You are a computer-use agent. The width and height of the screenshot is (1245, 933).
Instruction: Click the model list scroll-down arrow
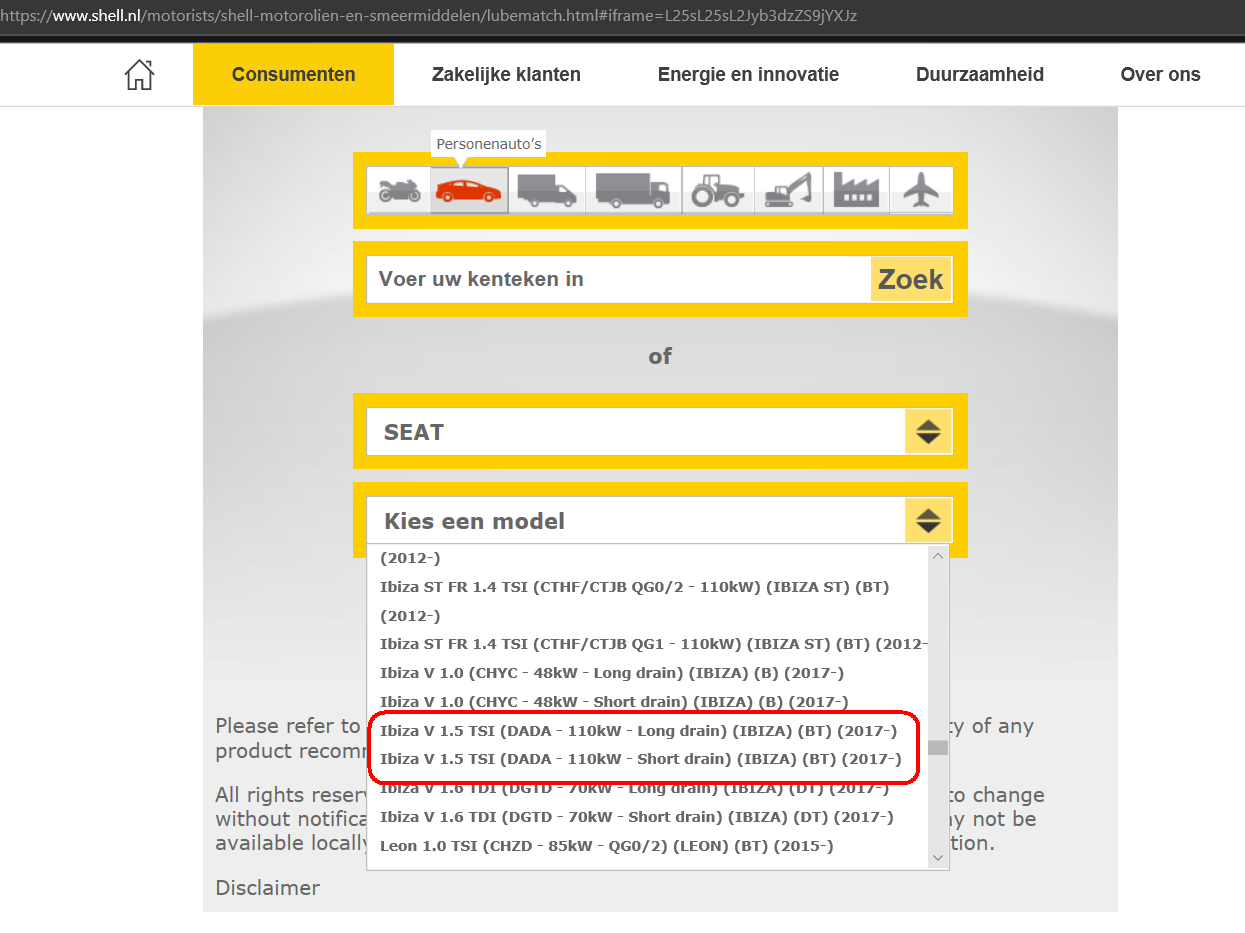pos(938,858)
